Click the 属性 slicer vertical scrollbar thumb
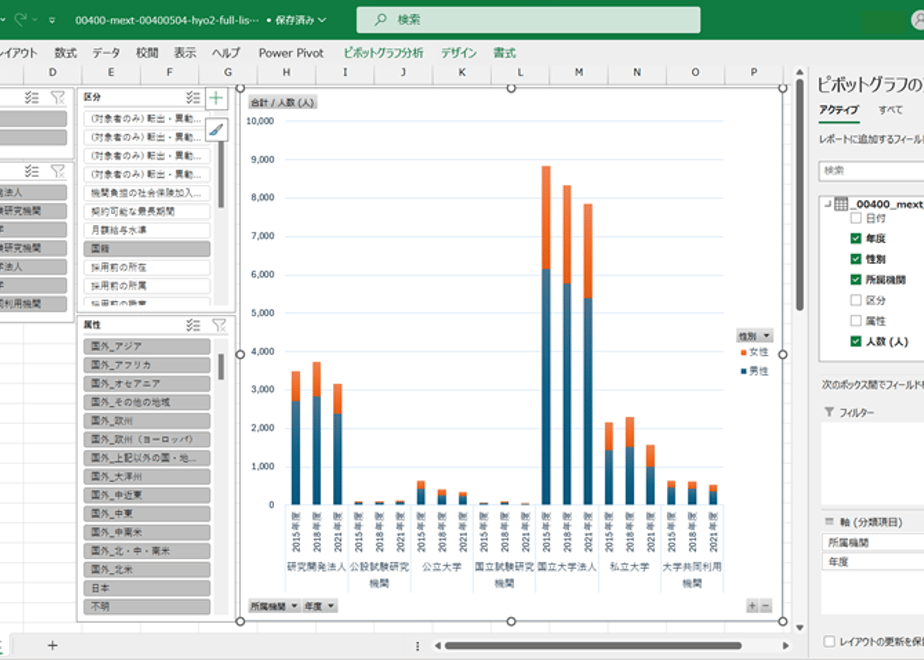This screenshot has width=924, height=660. tap(221, 367)
